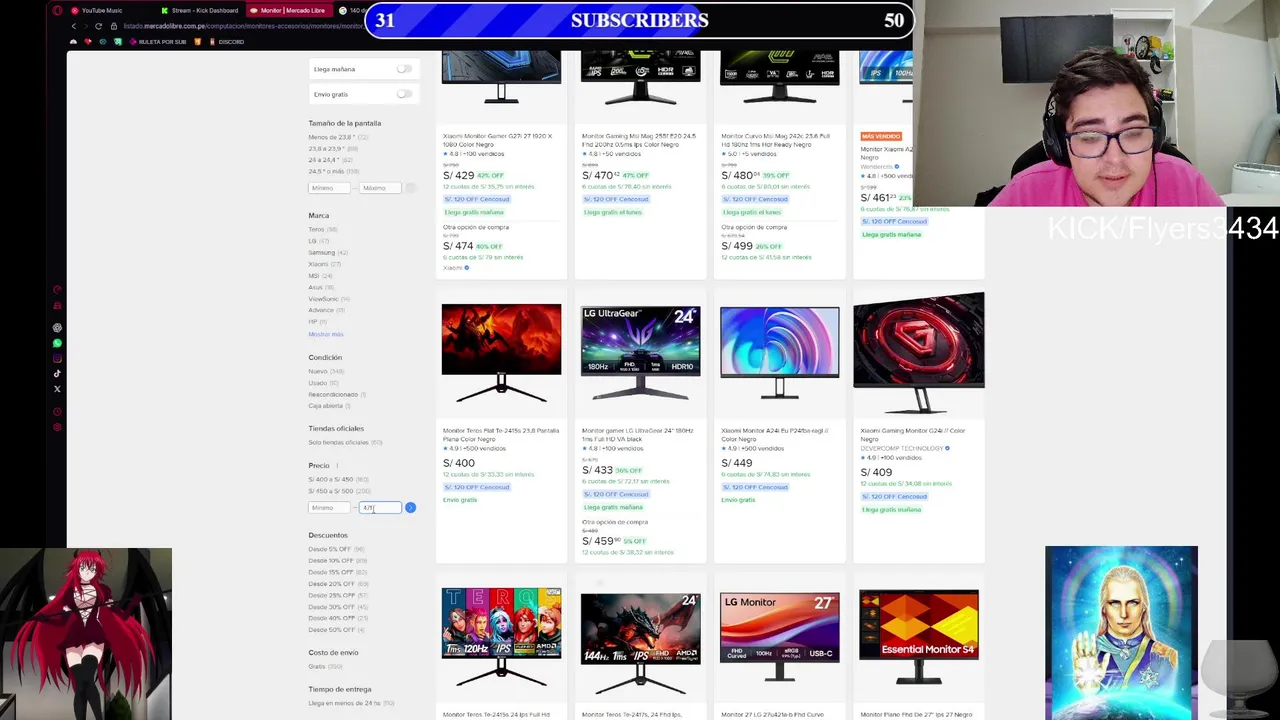Select Llega en menos de 24 hs filter
Image resolution: width=1280 pixels, height=720 pixels.
pos(345,703)
